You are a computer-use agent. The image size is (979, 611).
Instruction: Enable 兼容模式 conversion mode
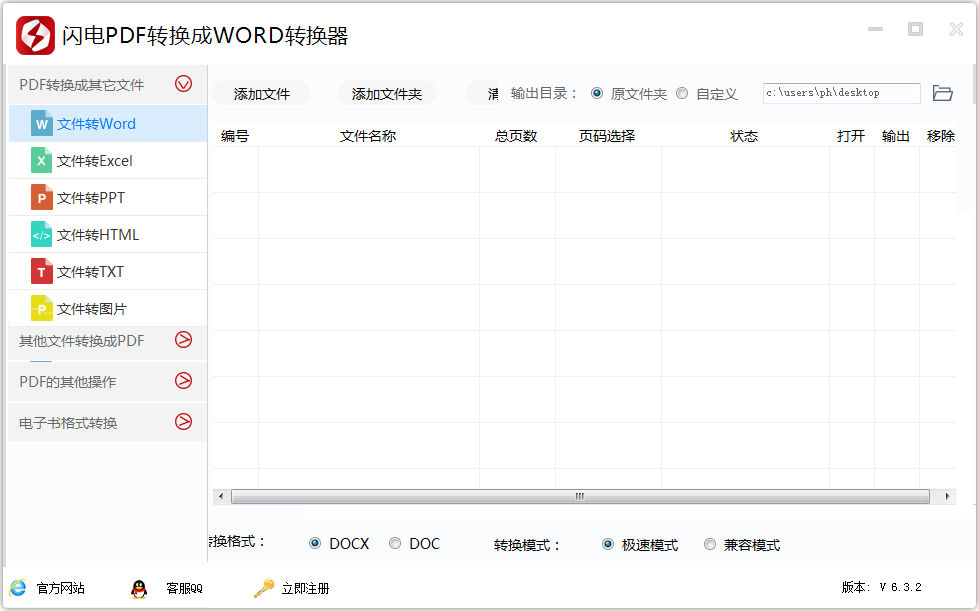pos(710,545)
